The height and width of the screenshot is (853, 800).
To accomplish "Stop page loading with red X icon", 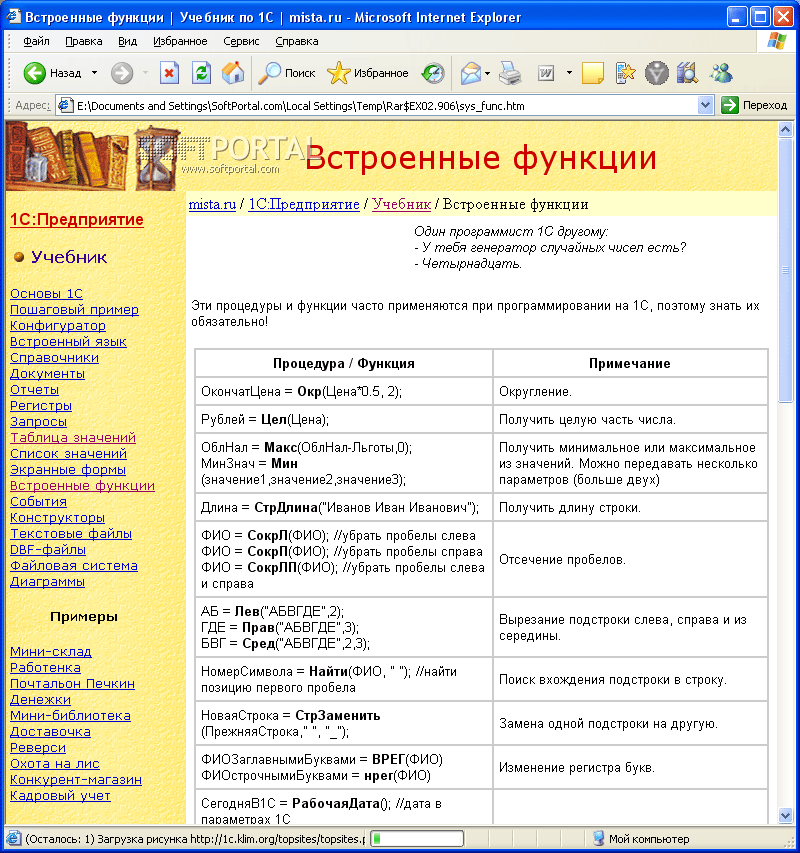I will [x=169, y=73].
